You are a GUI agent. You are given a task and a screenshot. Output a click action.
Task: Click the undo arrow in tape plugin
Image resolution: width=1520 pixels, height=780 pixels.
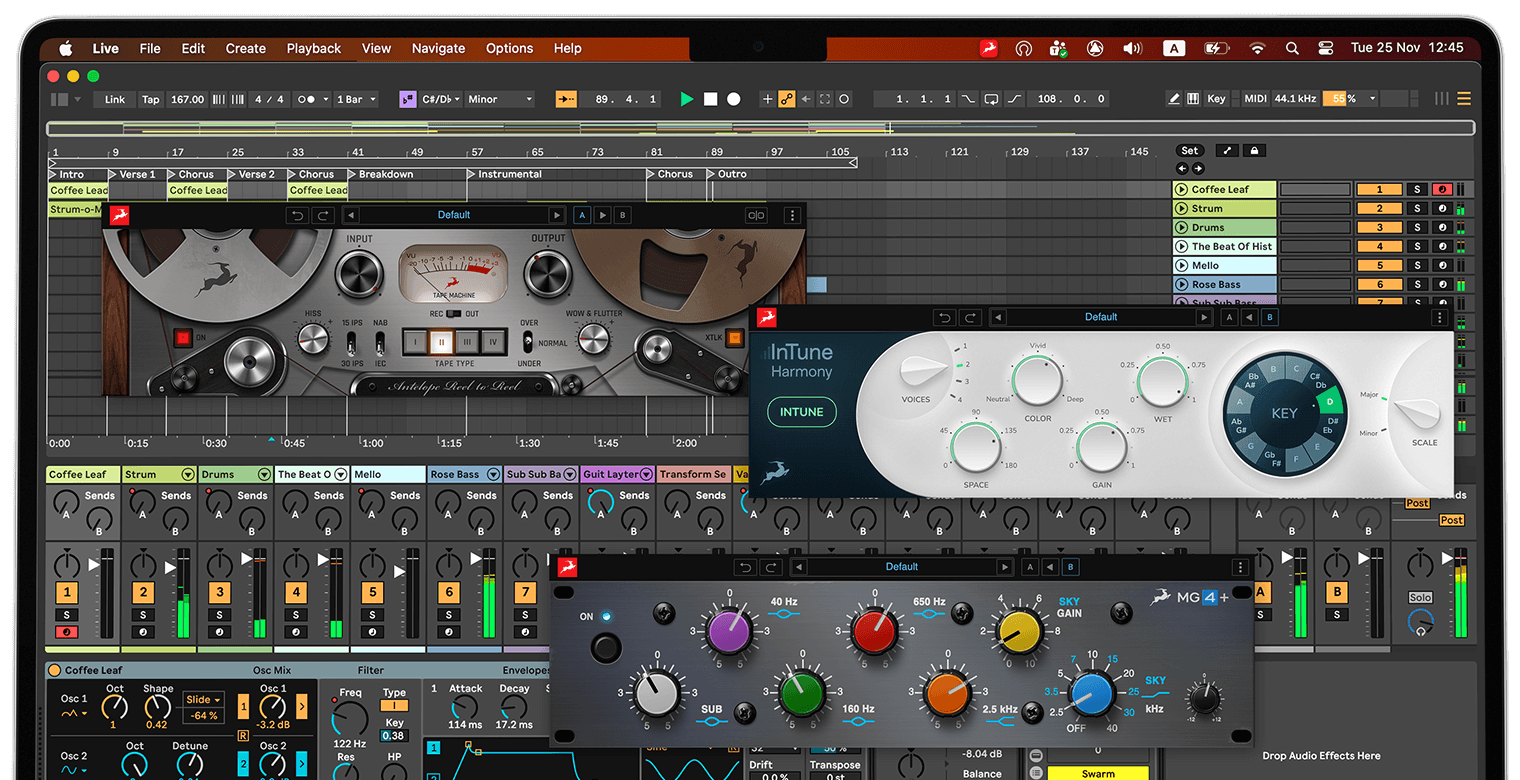296,215
